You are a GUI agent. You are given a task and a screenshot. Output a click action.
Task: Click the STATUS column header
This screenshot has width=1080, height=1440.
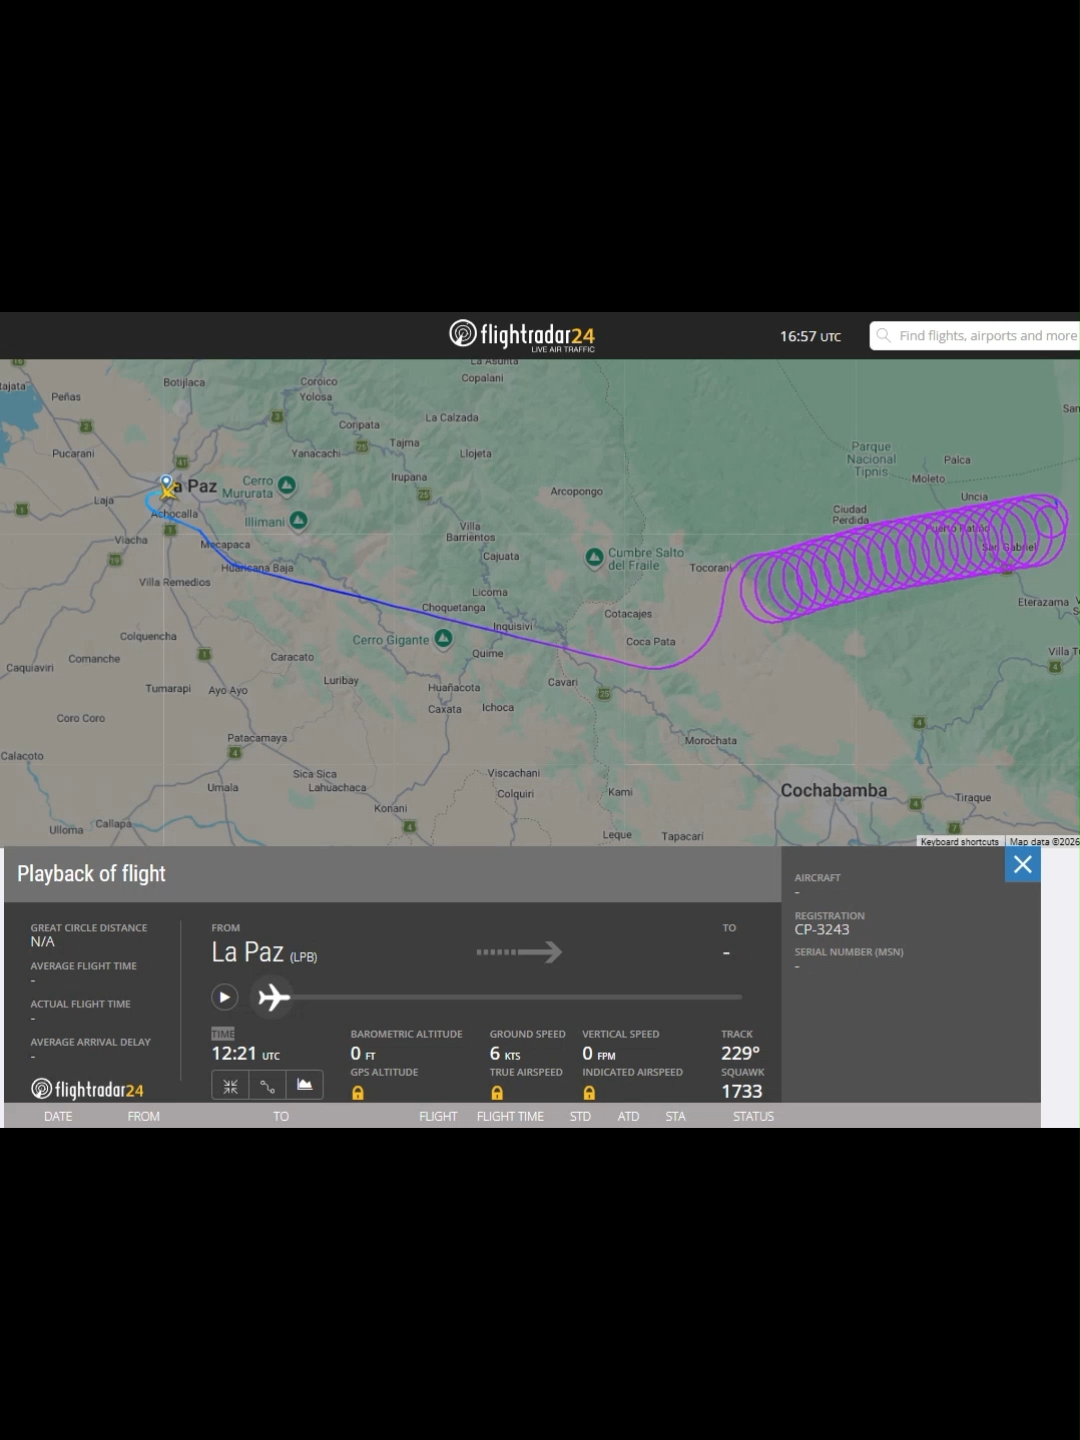pos(753,1116)
